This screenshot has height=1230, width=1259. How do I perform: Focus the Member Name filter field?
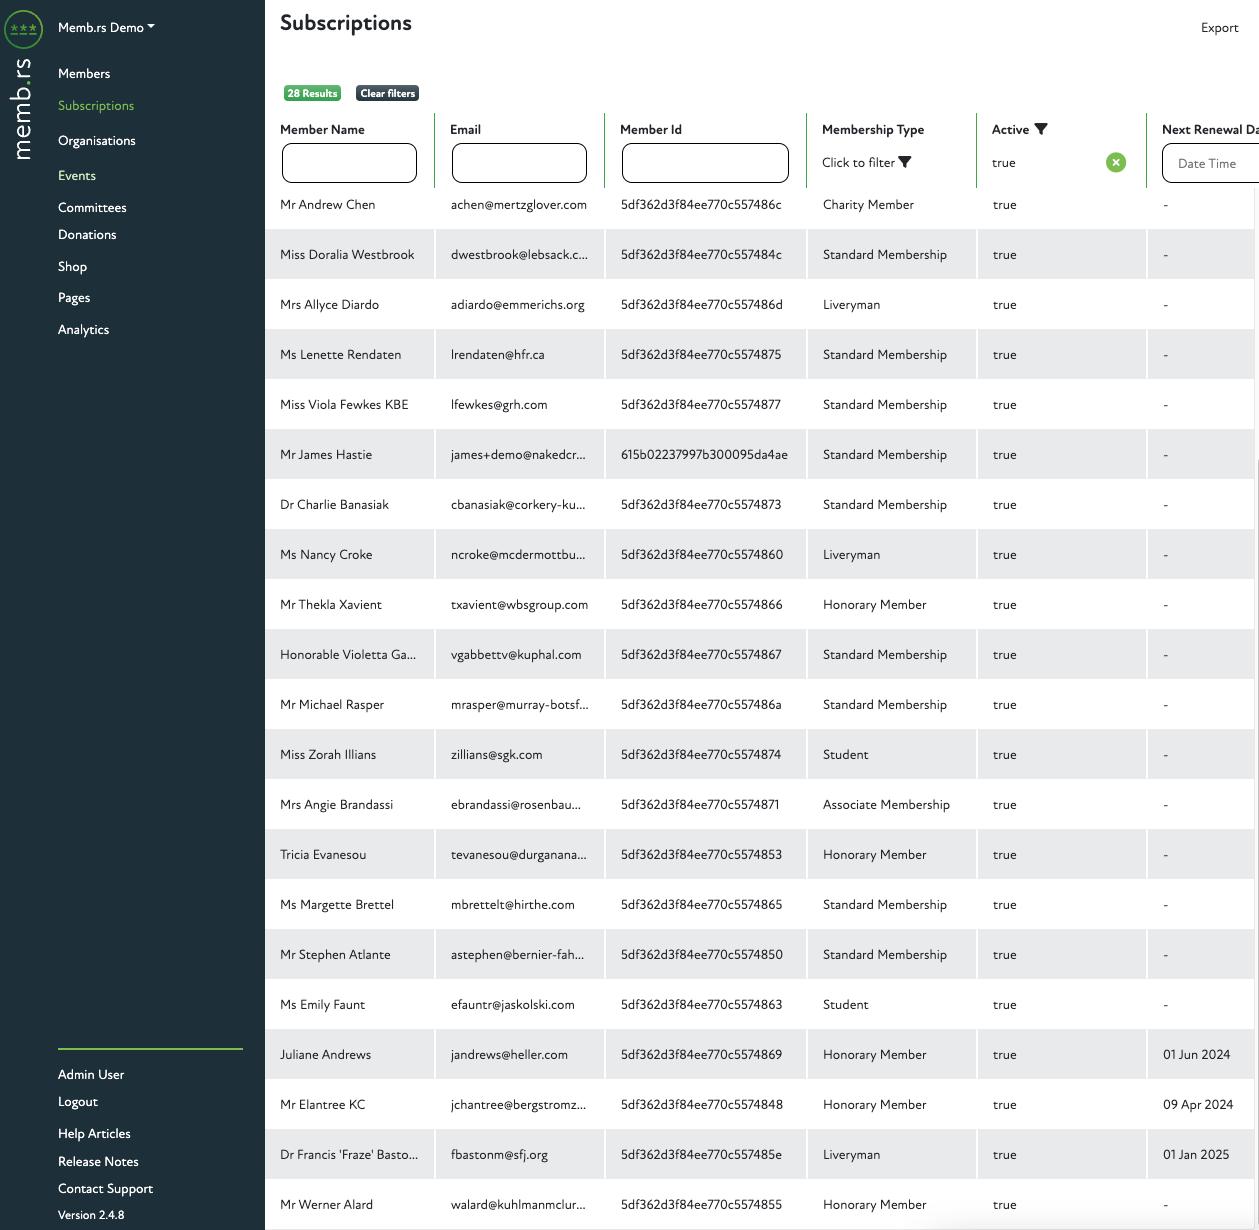(x=349, y=163)
